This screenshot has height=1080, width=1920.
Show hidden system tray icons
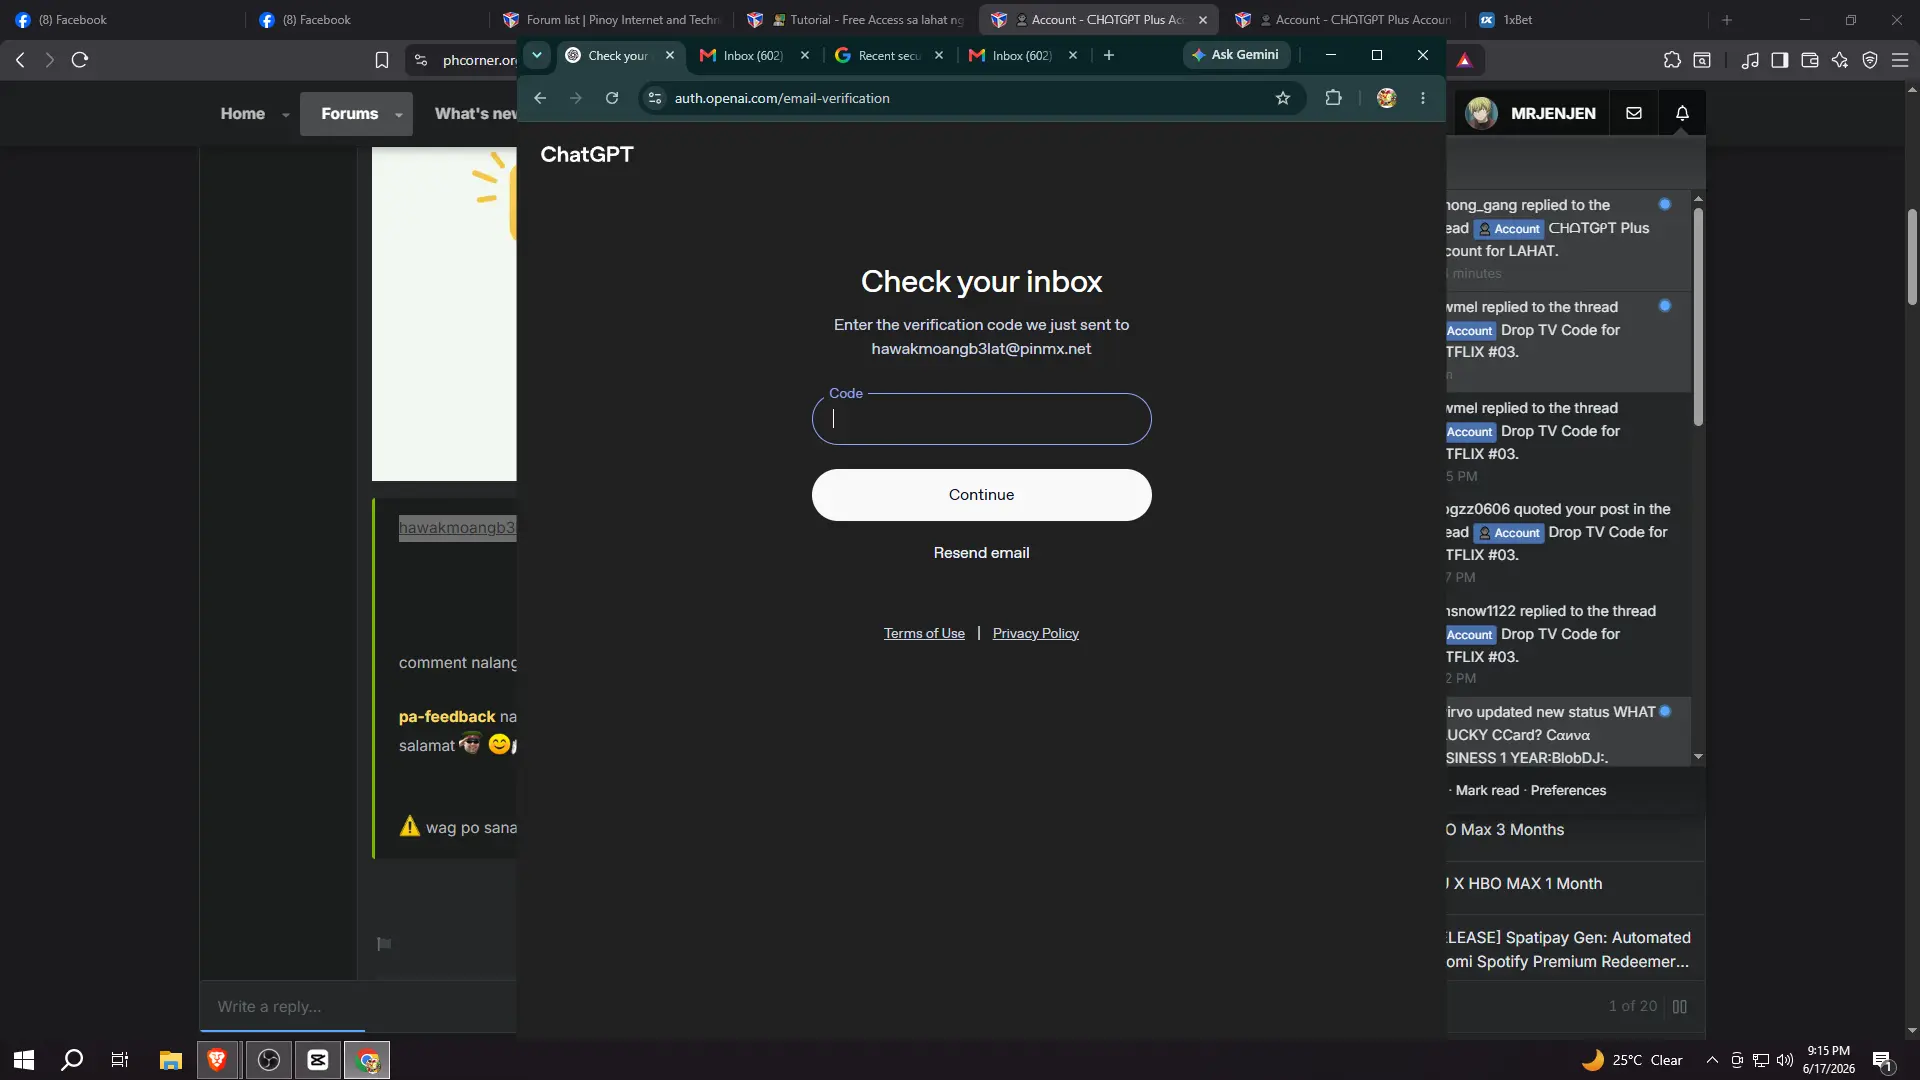pos(1712,1060)
